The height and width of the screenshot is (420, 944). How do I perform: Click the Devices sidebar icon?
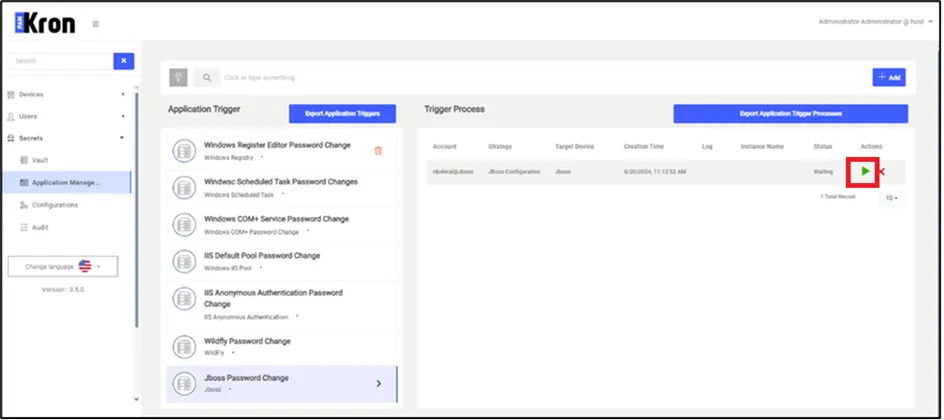pyautogui.click(x=10, y=94)
